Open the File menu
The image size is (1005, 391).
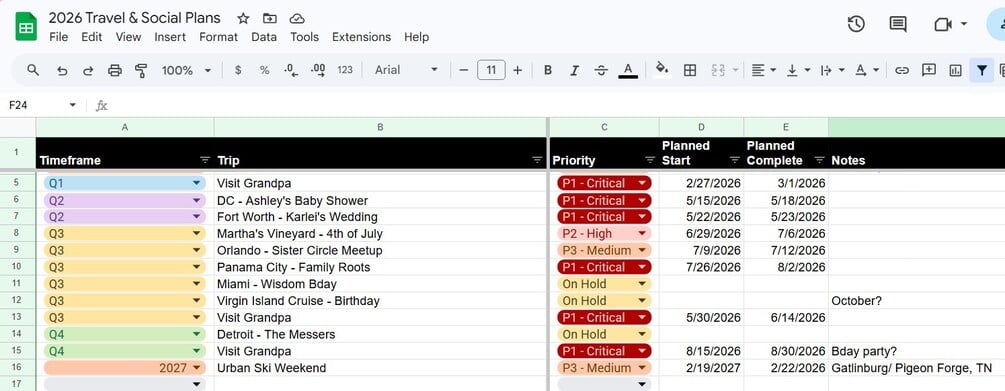pyautogui.click(x=58, y=37)
